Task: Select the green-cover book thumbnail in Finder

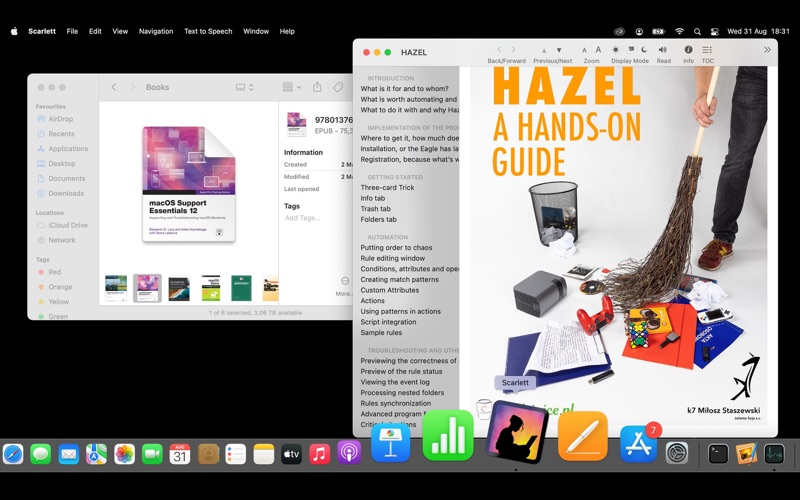Action: pyautogui.click(x=241, y=288)
